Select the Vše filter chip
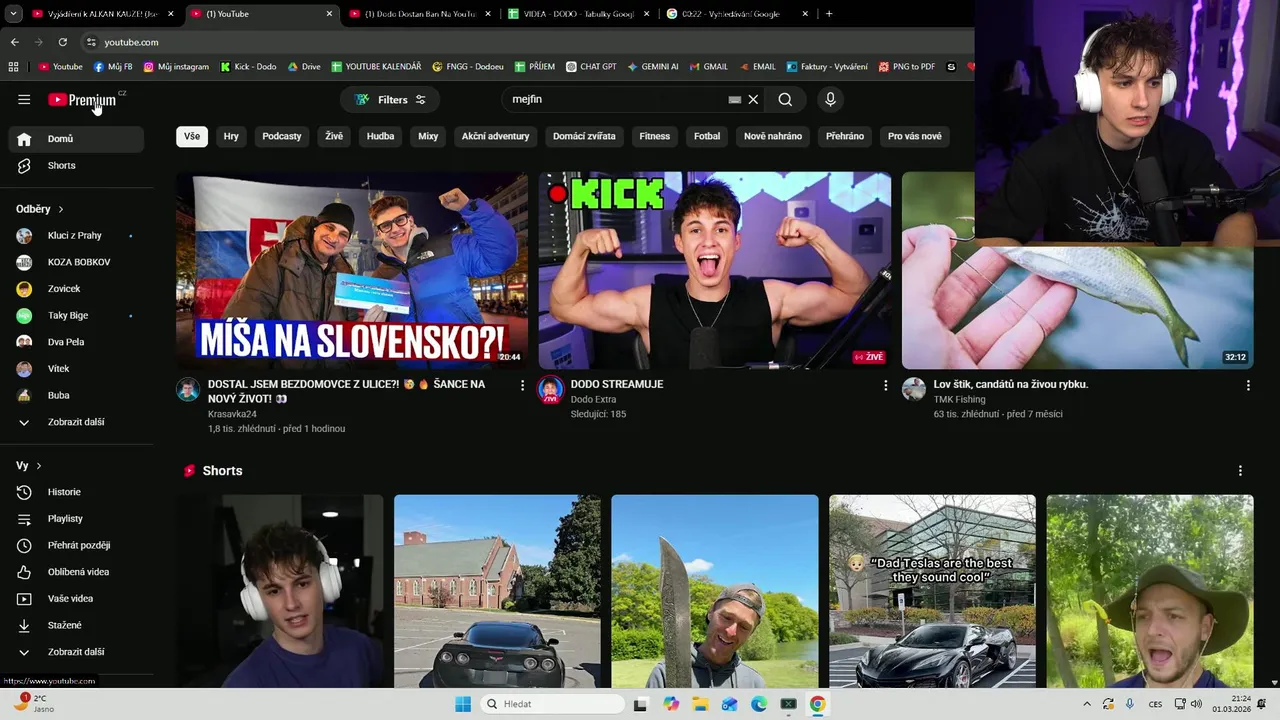1280x720 pixels. click(x=192, y=136)
